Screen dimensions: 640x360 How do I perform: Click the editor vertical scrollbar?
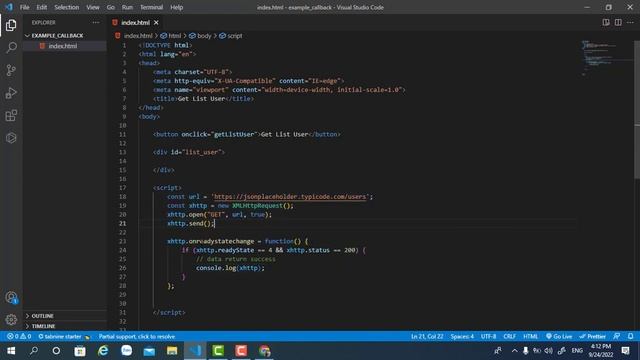coord(637,110)
